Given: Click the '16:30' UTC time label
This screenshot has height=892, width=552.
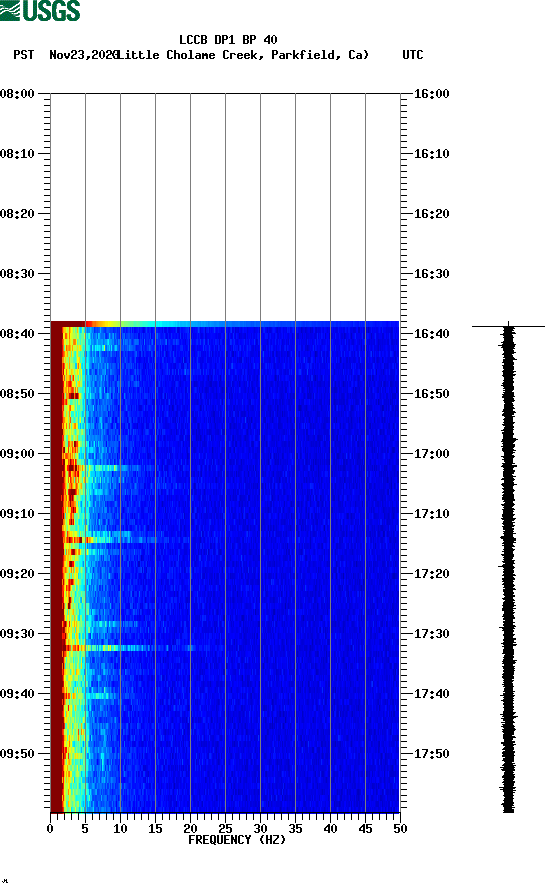Looking at the screenshot, I should [431, 274].
